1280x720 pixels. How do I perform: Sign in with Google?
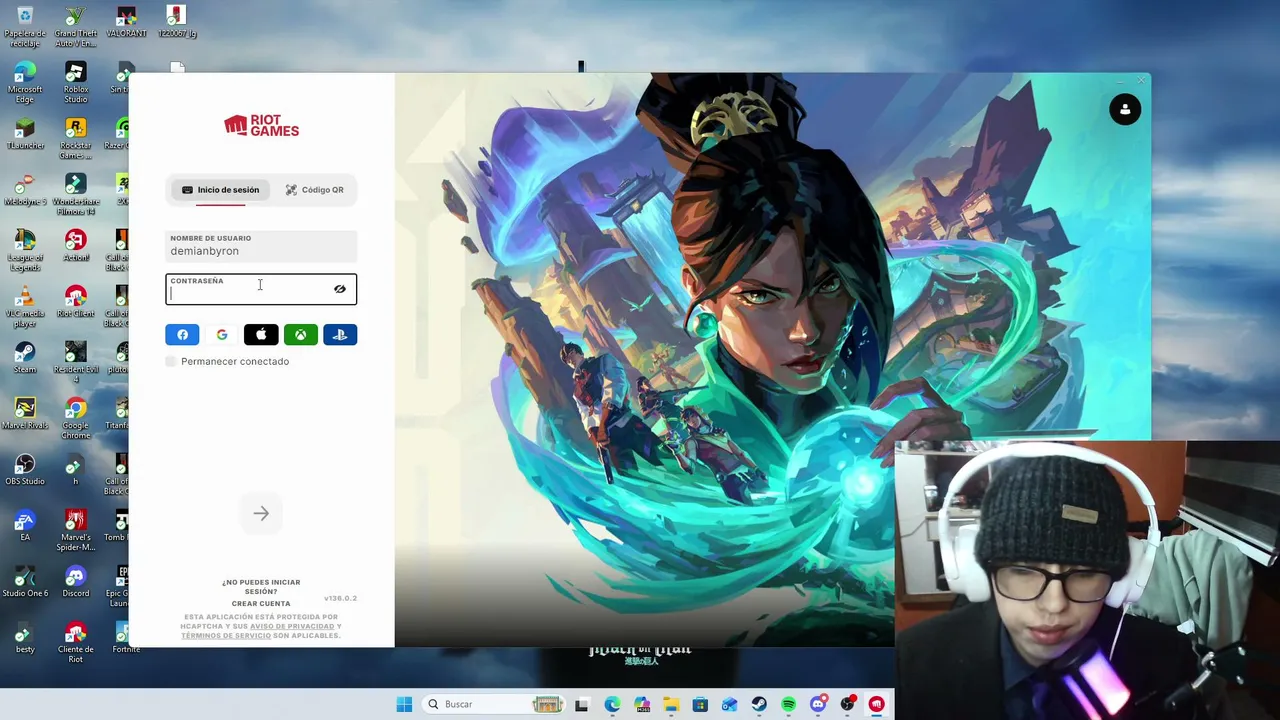[x=222, y=335]
